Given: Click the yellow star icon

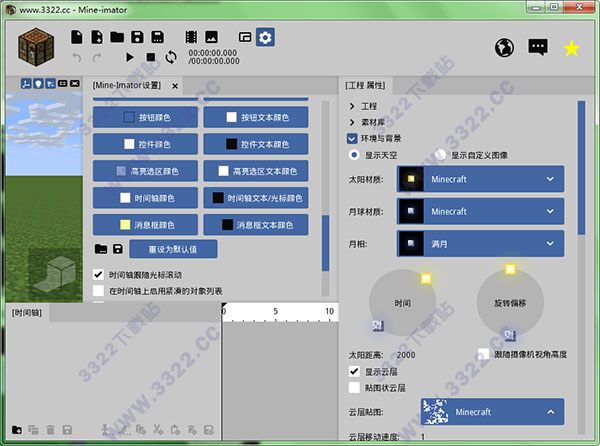Looking at the screenshot, I should [571, 48].
